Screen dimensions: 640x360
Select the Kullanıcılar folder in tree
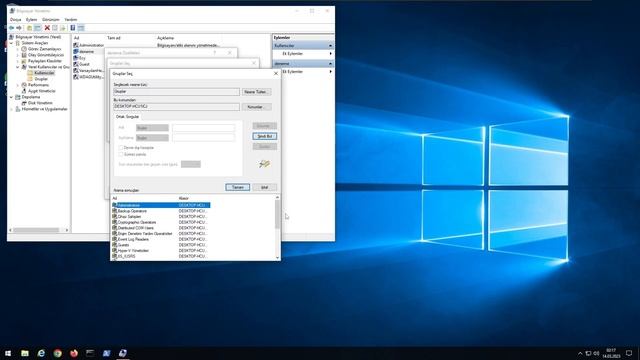tap(44, 73)
